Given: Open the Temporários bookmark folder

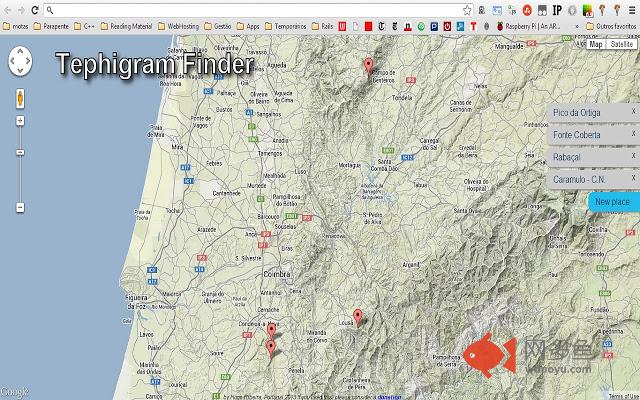Looking at the screenshot, I should (x=285, y=27).
